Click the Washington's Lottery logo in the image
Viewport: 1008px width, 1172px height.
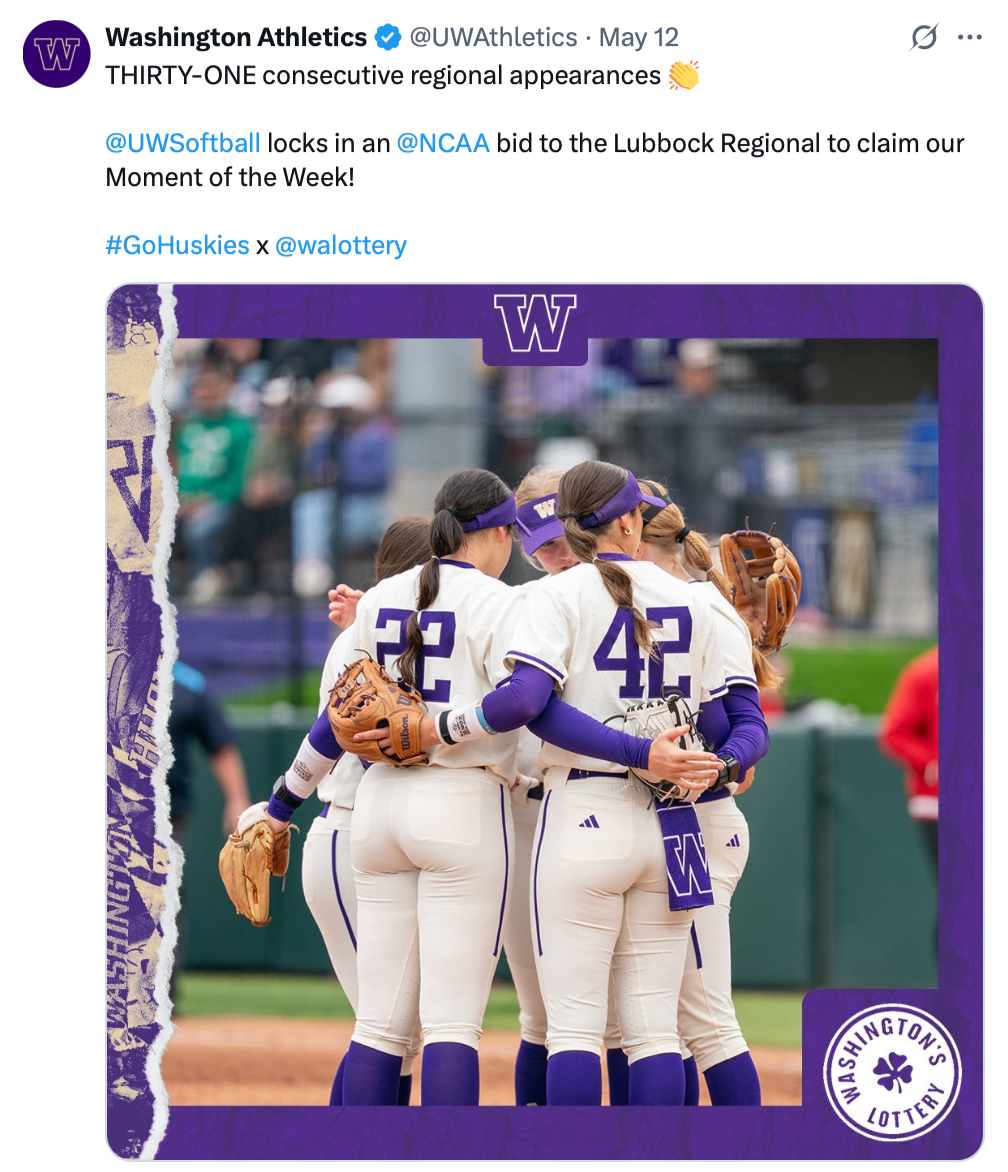(x=892, y=1073)
